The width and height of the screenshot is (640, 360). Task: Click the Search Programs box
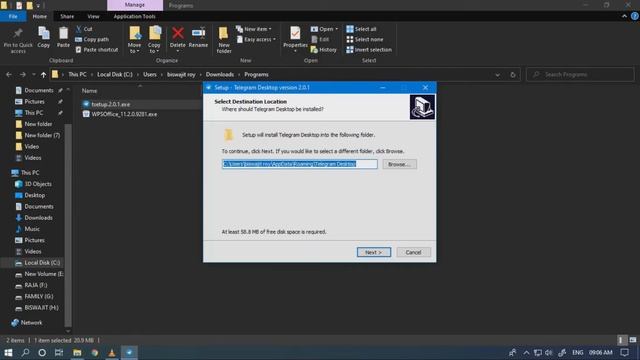click(x=580, y=75)
